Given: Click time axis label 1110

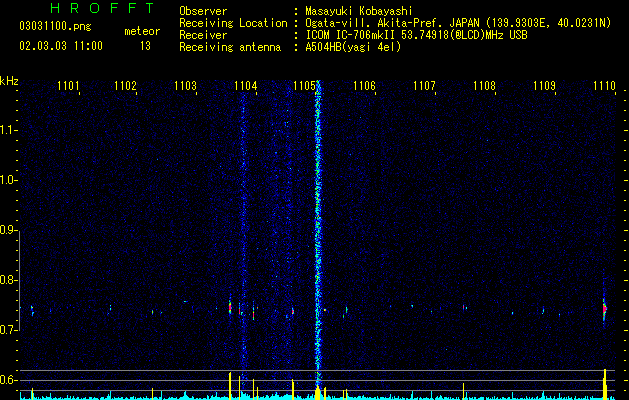Looking at the screenshot, I should click(604, 85).
